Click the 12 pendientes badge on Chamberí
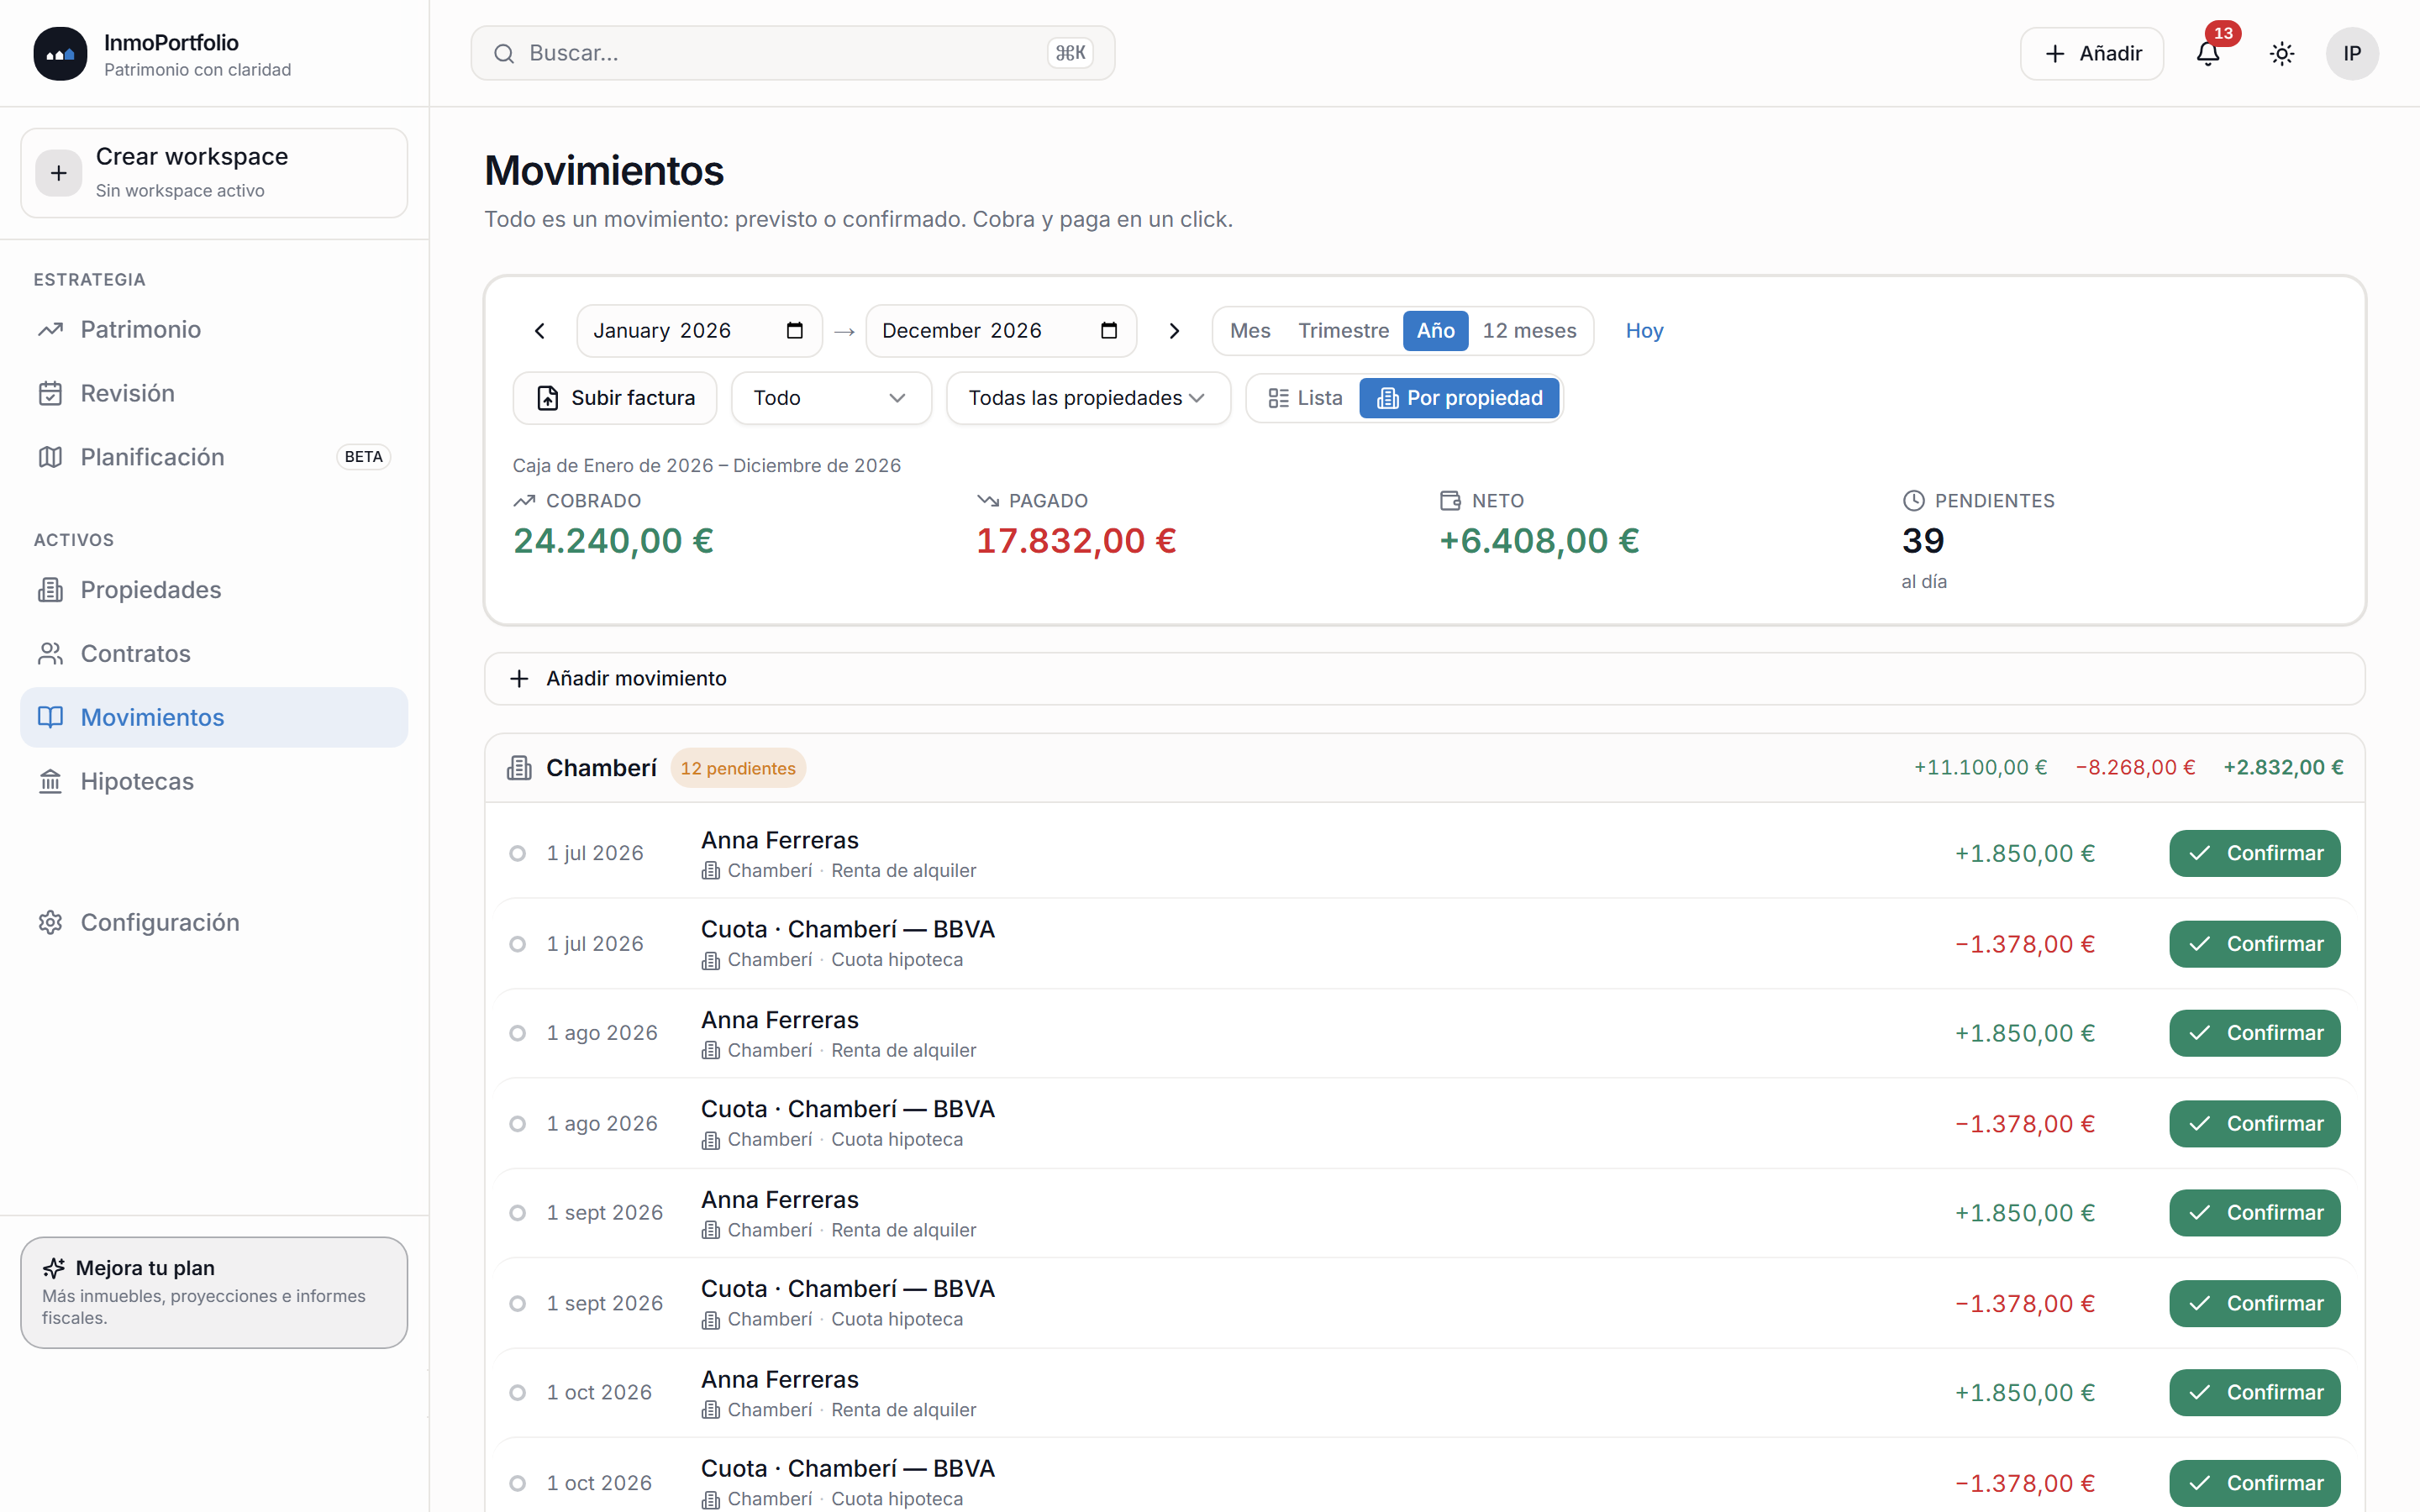Screen dimensions: 2420x1512 click(x=738, y=768)
